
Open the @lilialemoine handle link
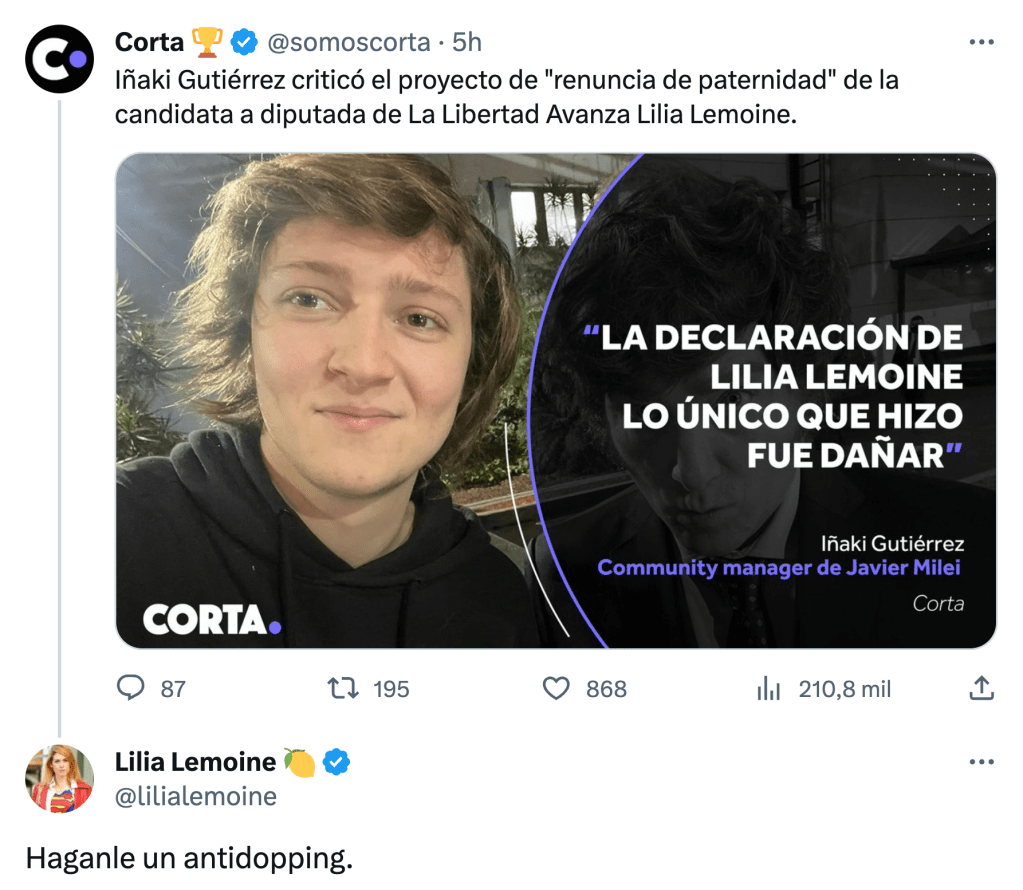tap(196, 796)
